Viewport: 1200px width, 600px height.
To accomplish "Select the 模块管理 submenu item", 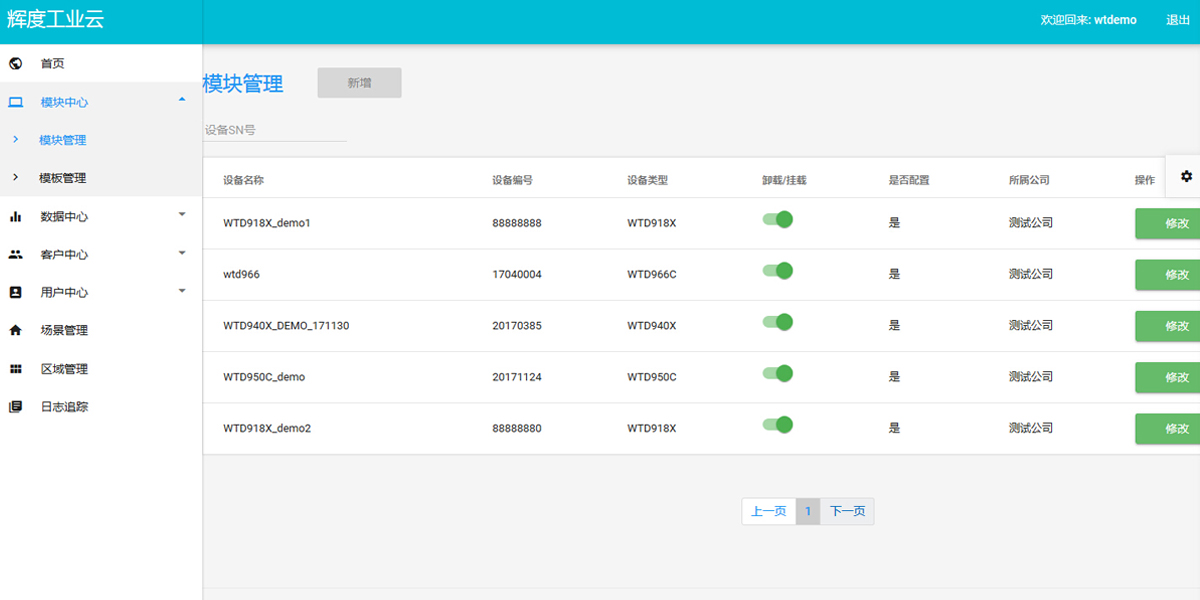I will tap(62, 140).
